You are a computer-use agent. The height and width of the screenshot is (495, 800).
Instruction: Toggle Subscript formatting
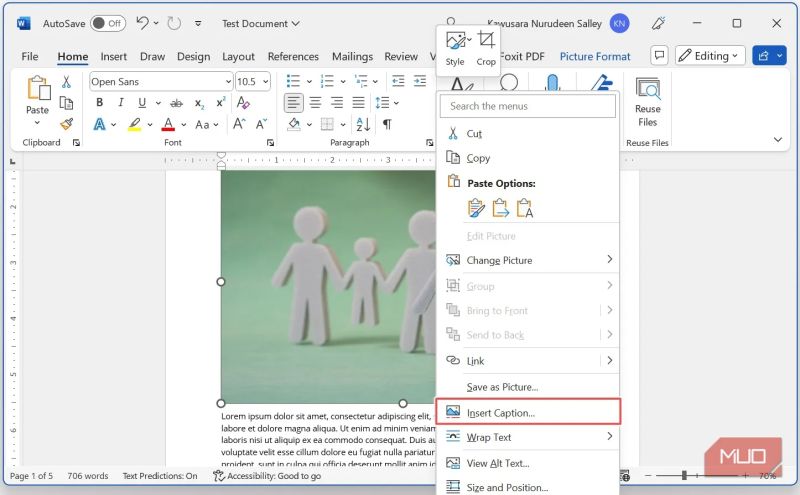199,103
